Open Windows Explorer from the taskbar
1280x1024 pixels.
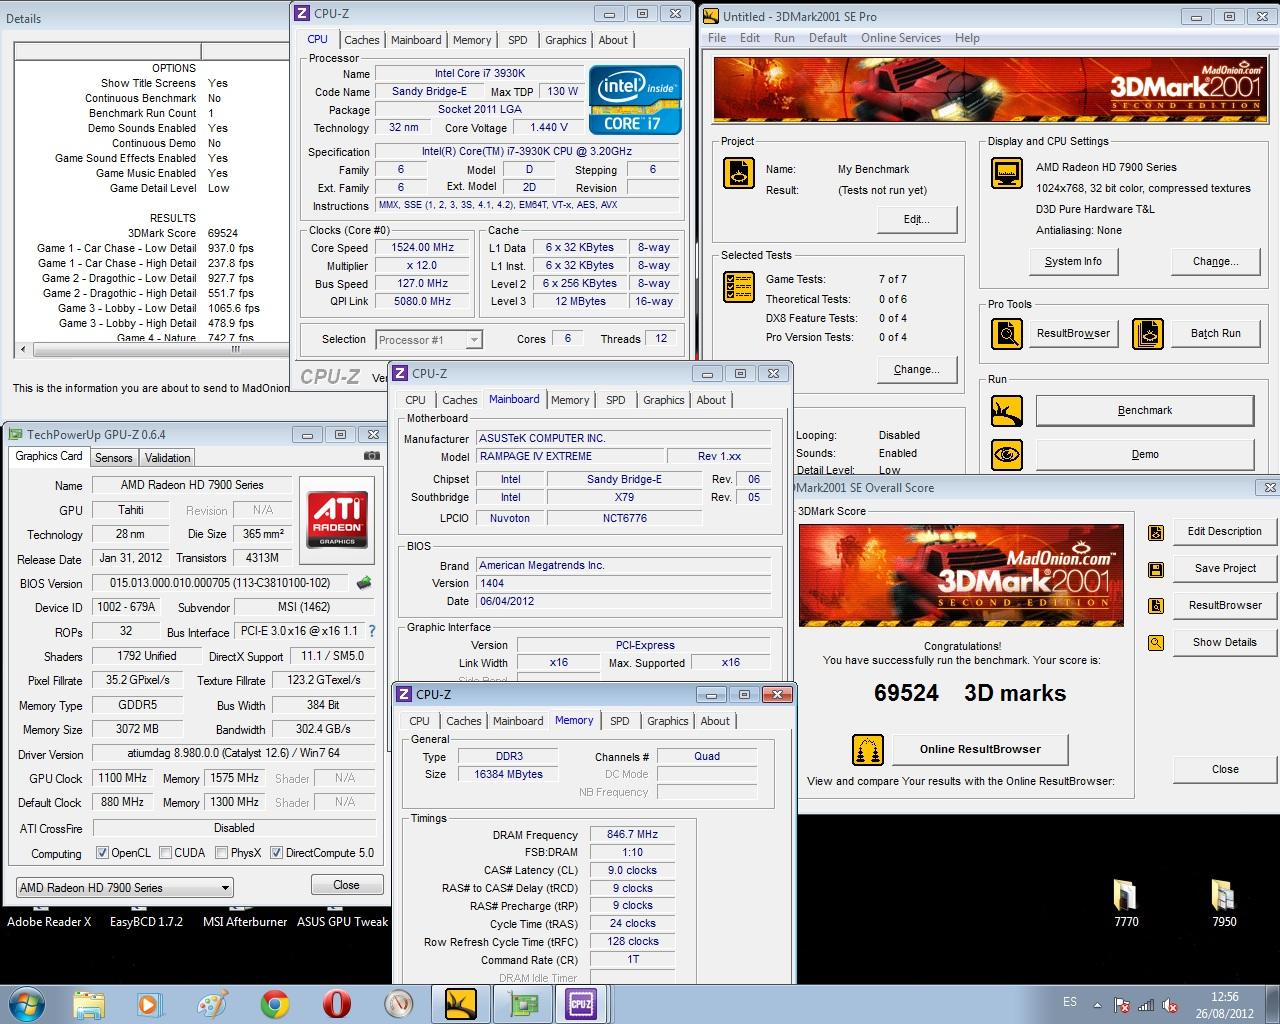(x=89, y=1003)
